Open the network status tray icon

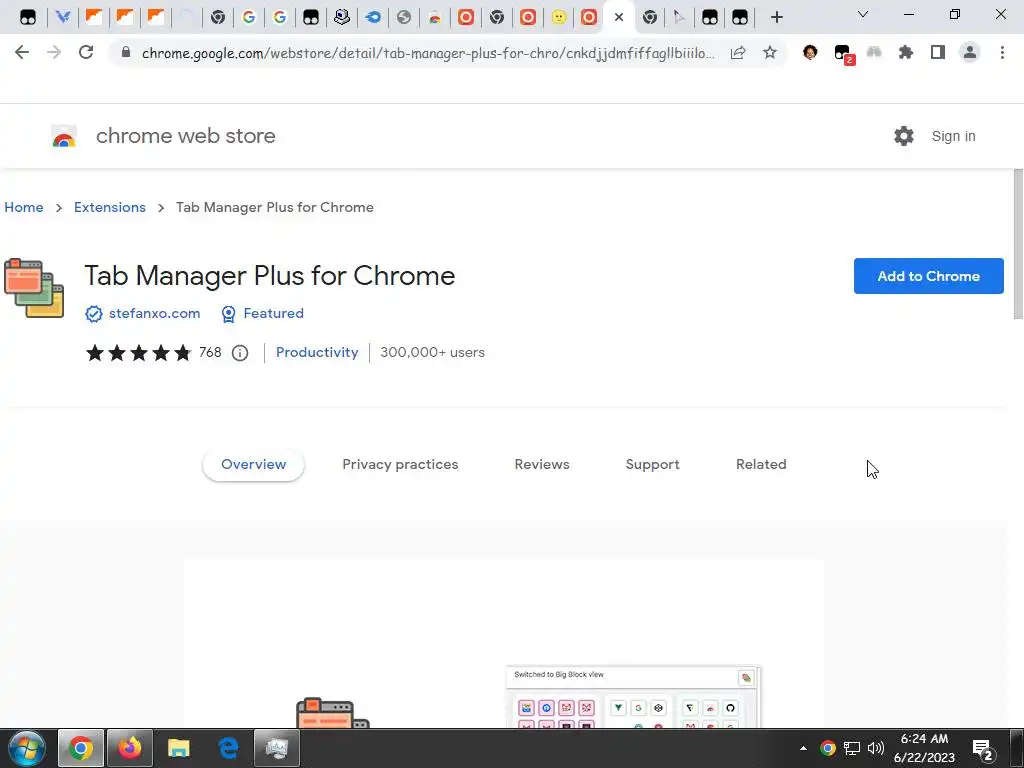click(x=852, y=748)
